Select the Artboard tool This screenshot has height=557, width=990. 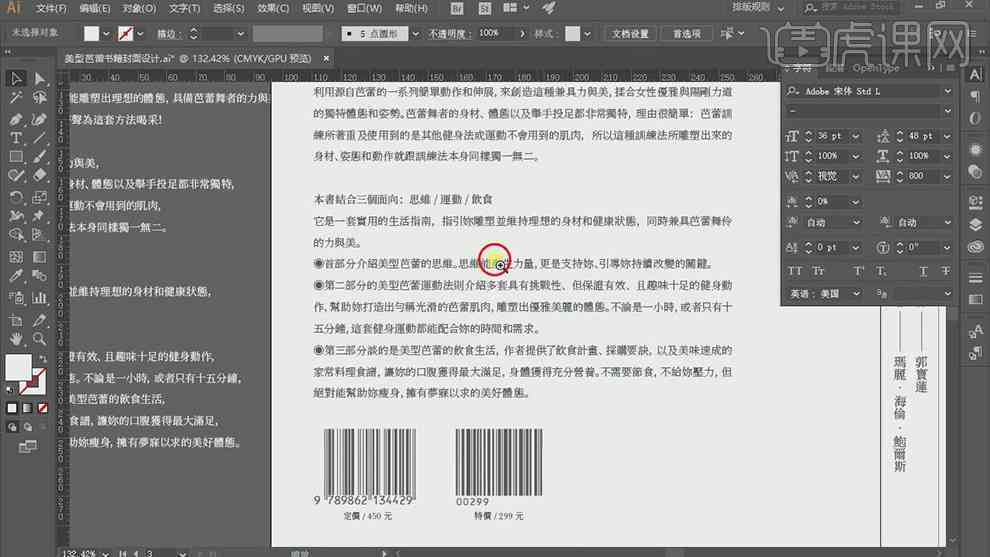(x=16, y=320)
